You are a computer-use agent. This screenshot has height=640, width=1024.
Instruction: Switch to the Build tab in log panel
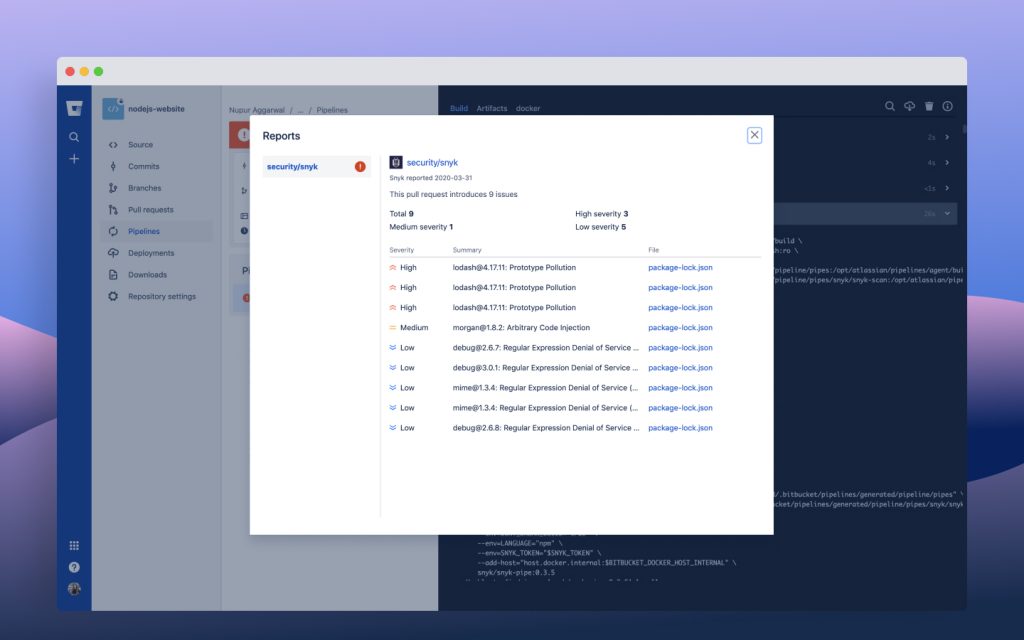[x=458, y=108]
